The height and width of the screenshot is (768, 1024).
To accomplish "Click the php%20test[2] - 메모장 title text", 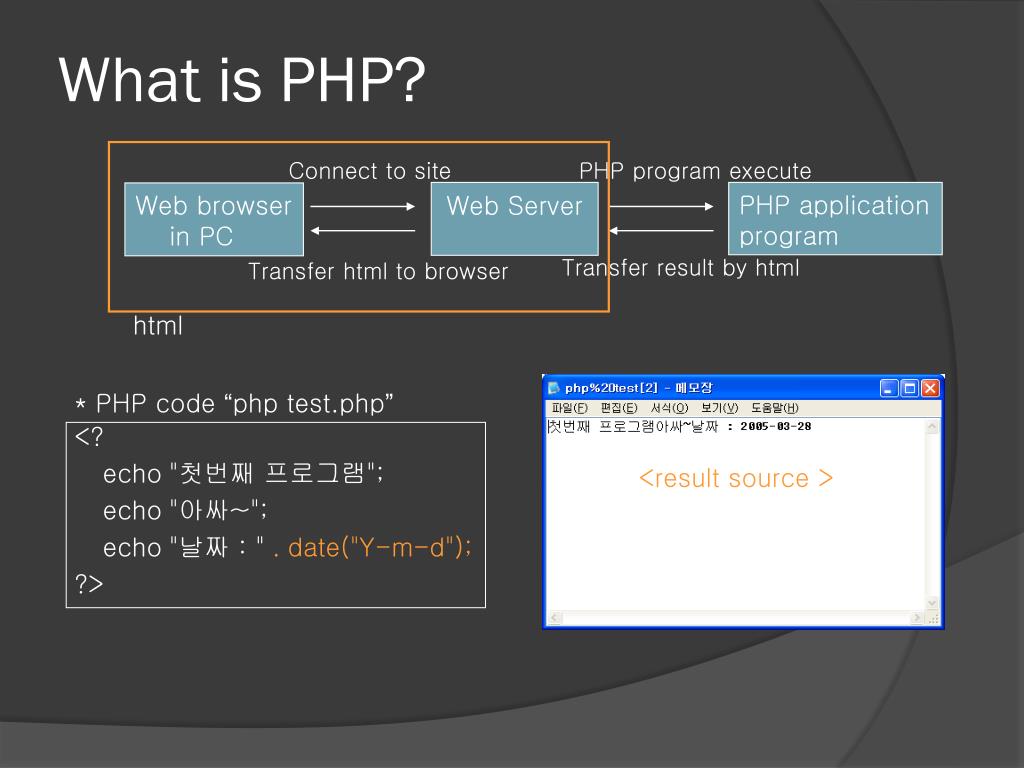I will pos(638,388).
